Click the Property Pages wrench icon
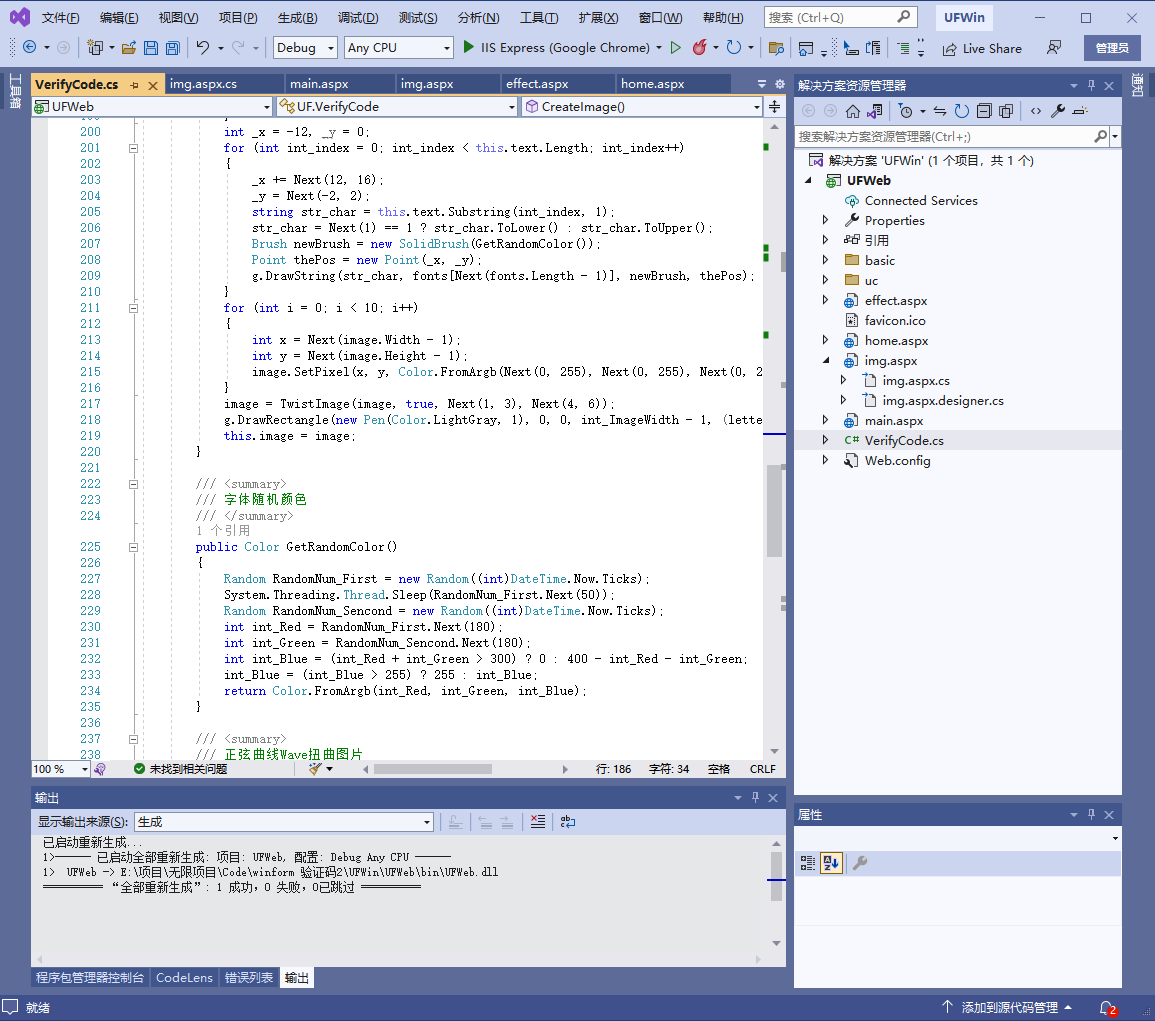 click(860, 863)
